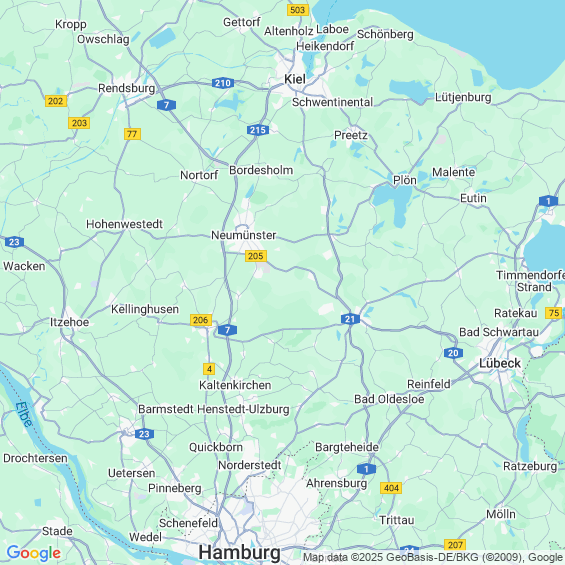Image resolution: width=565 pixels, height=565 pixels.
Task: Click the yellow 404 road shield
Action: [x=391, y=488]
